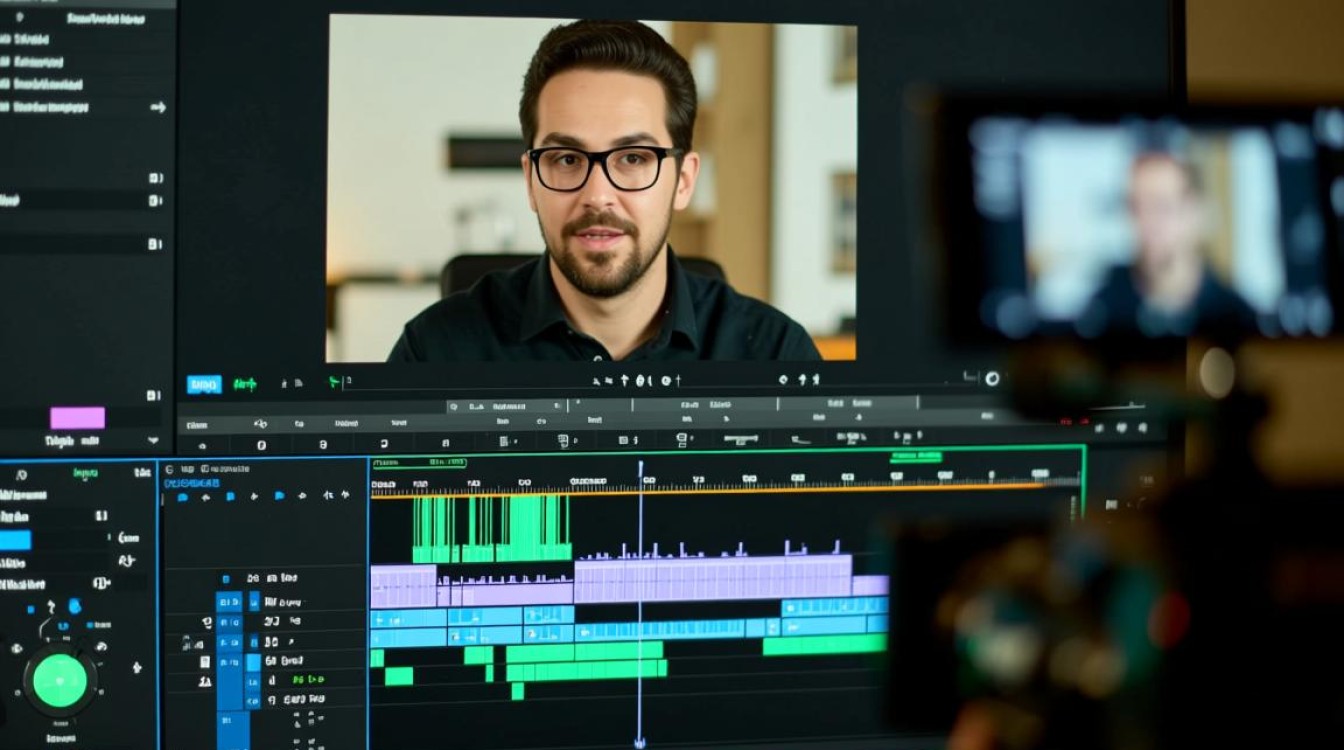Click the green label tab above the timeline ruler

click(x=418, y=462)
